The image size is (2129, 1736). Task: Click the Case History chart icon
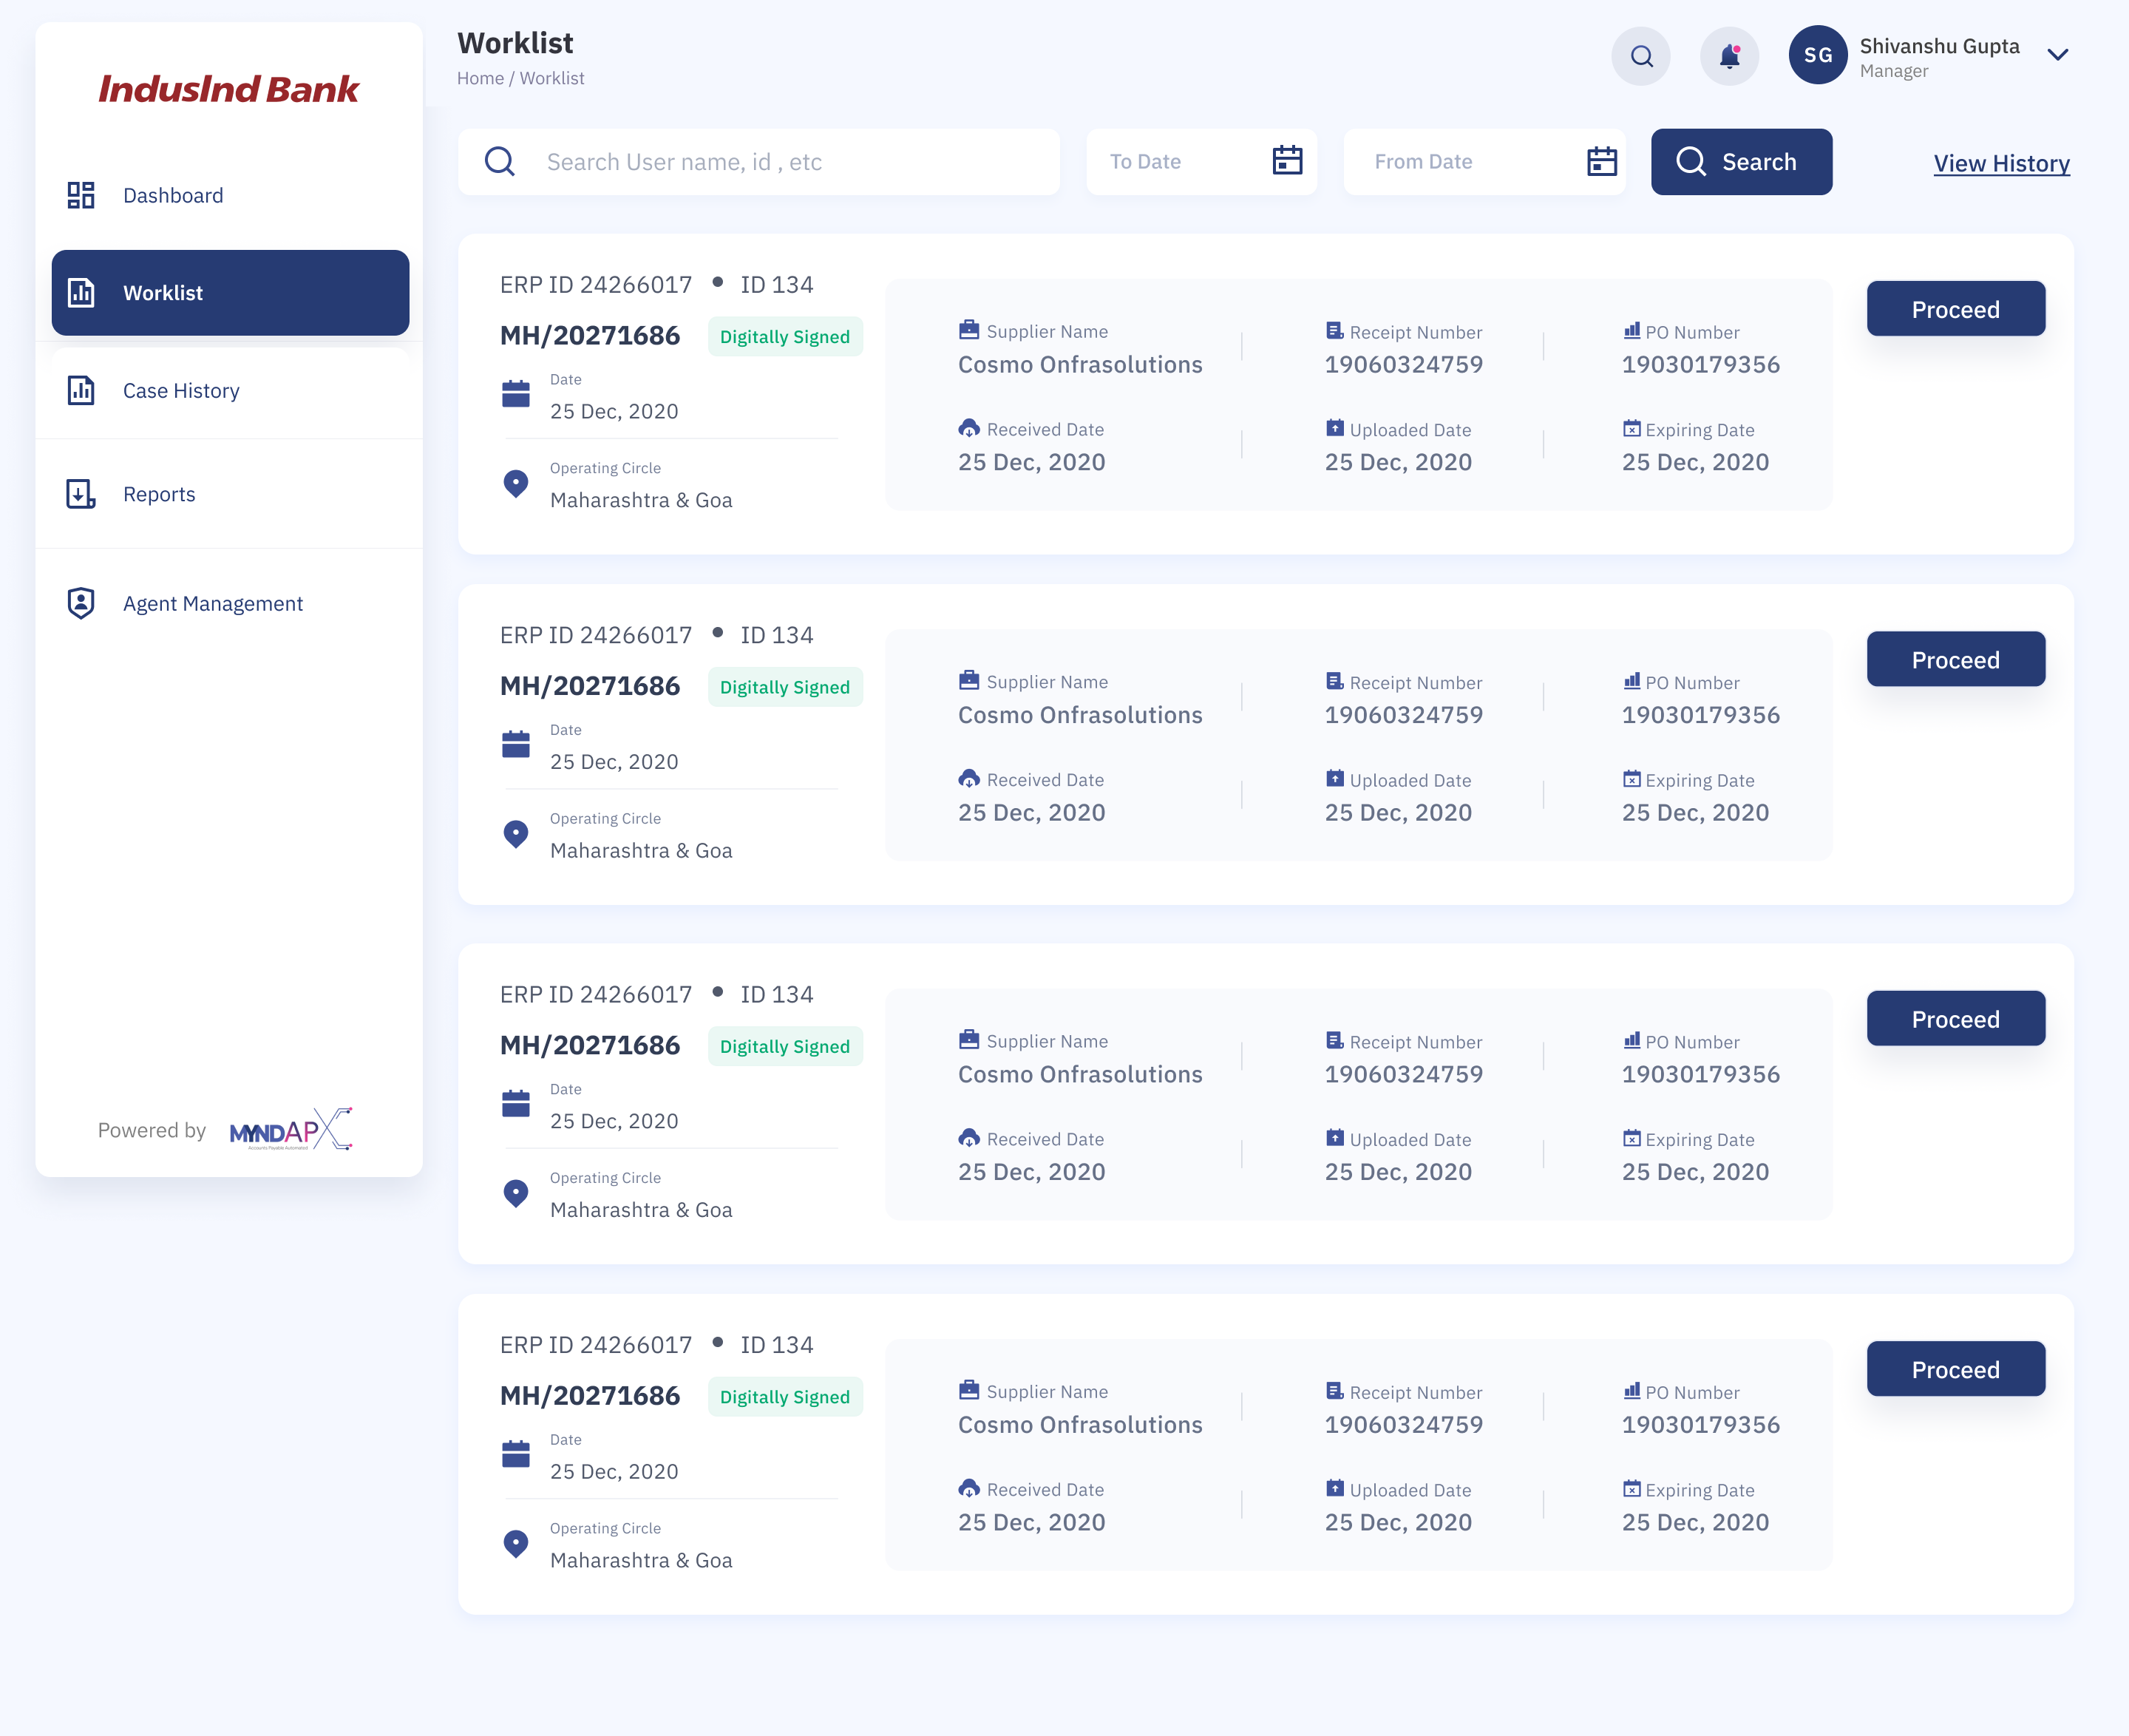(81, 390)
